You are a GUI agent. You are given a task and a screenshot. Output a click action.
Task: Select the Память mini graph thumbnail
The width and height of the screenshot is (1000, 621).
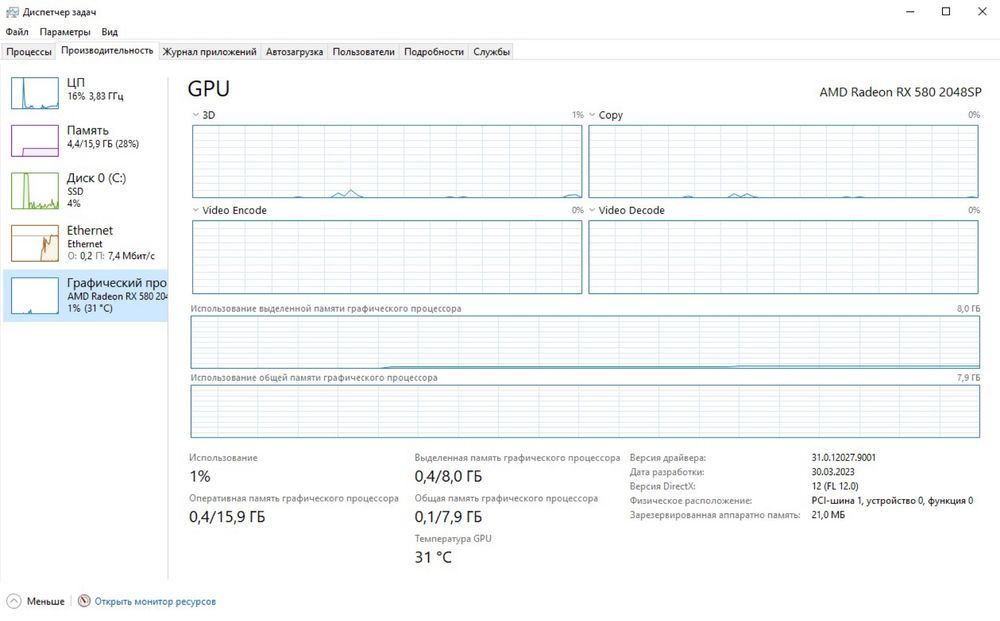click(x=35, y=141)
